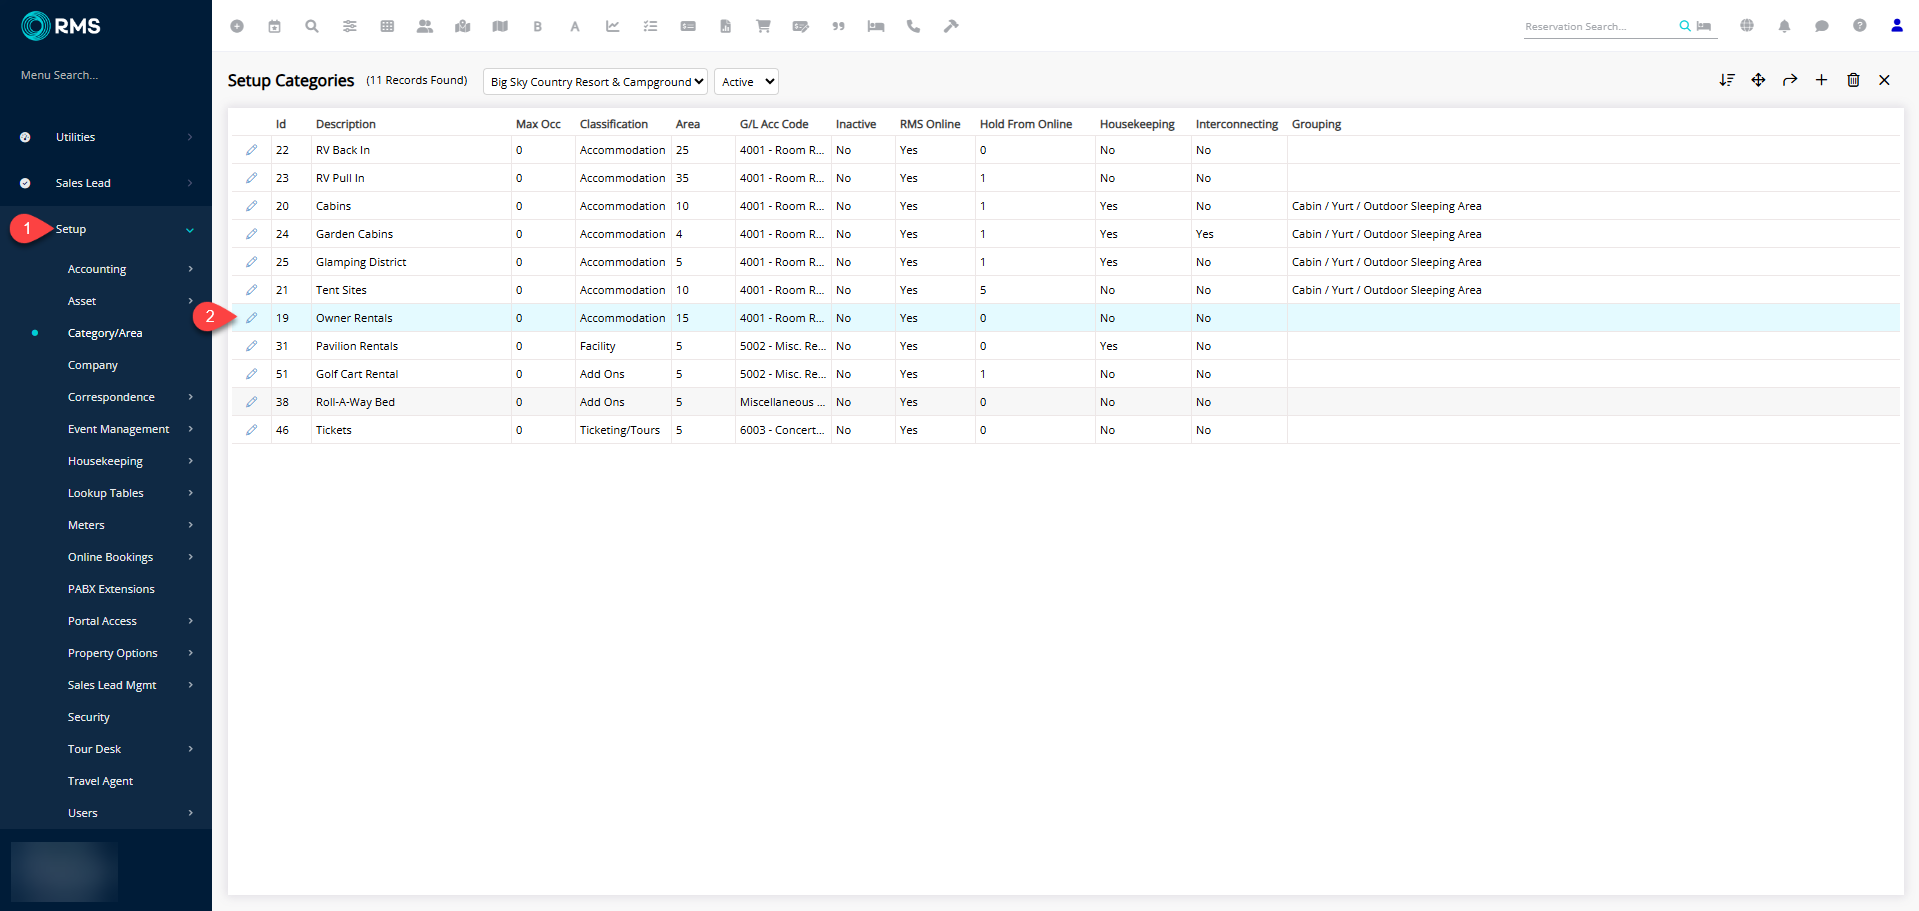Select the Golf Cart Rental row
1919x911 pixels.
(x=357, y=374)
